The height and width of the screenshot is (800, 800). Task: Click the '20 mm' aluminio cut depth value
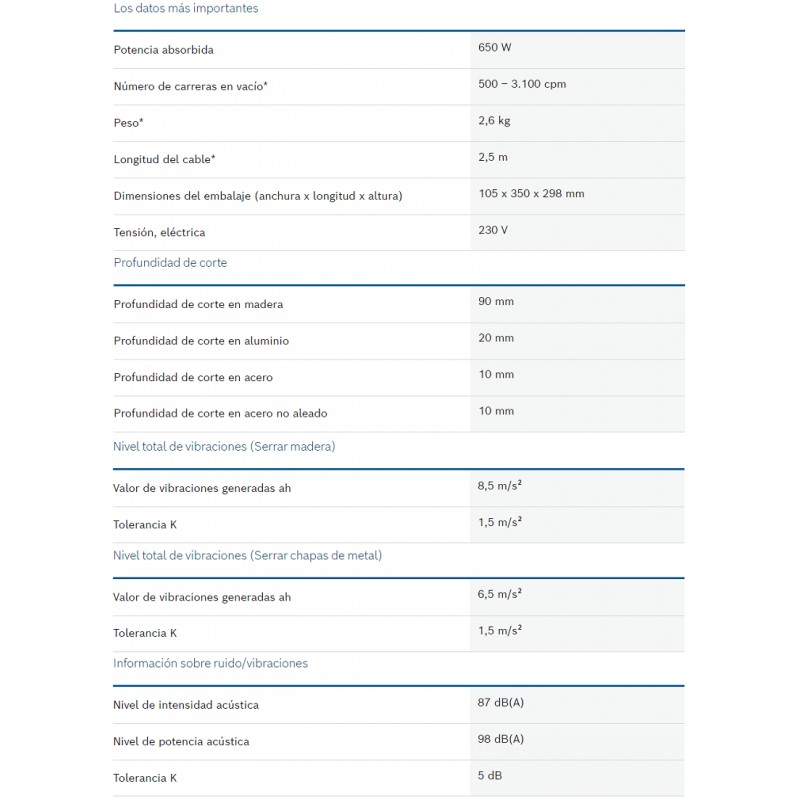point(496,338)
